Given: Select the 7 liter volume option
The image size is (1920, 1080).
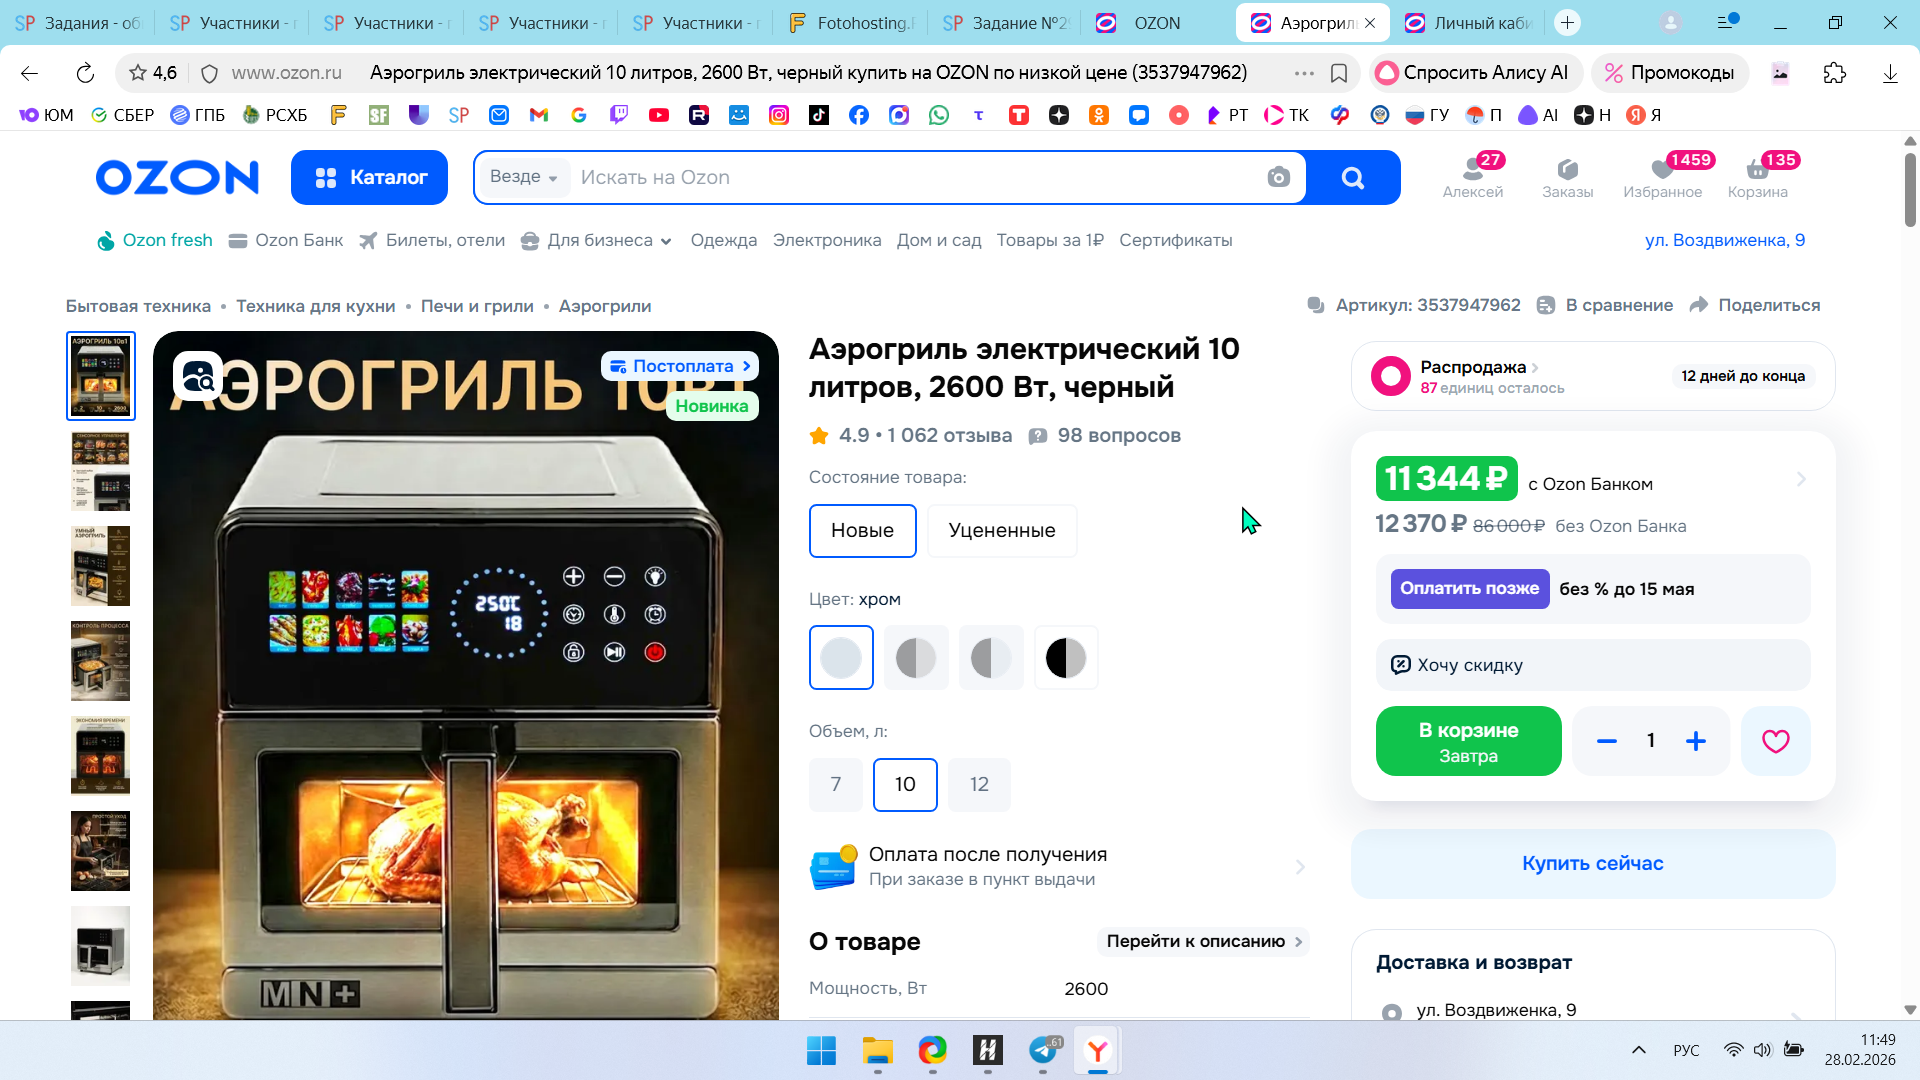Looking at the screenshot, I should (x=836, y=785).
